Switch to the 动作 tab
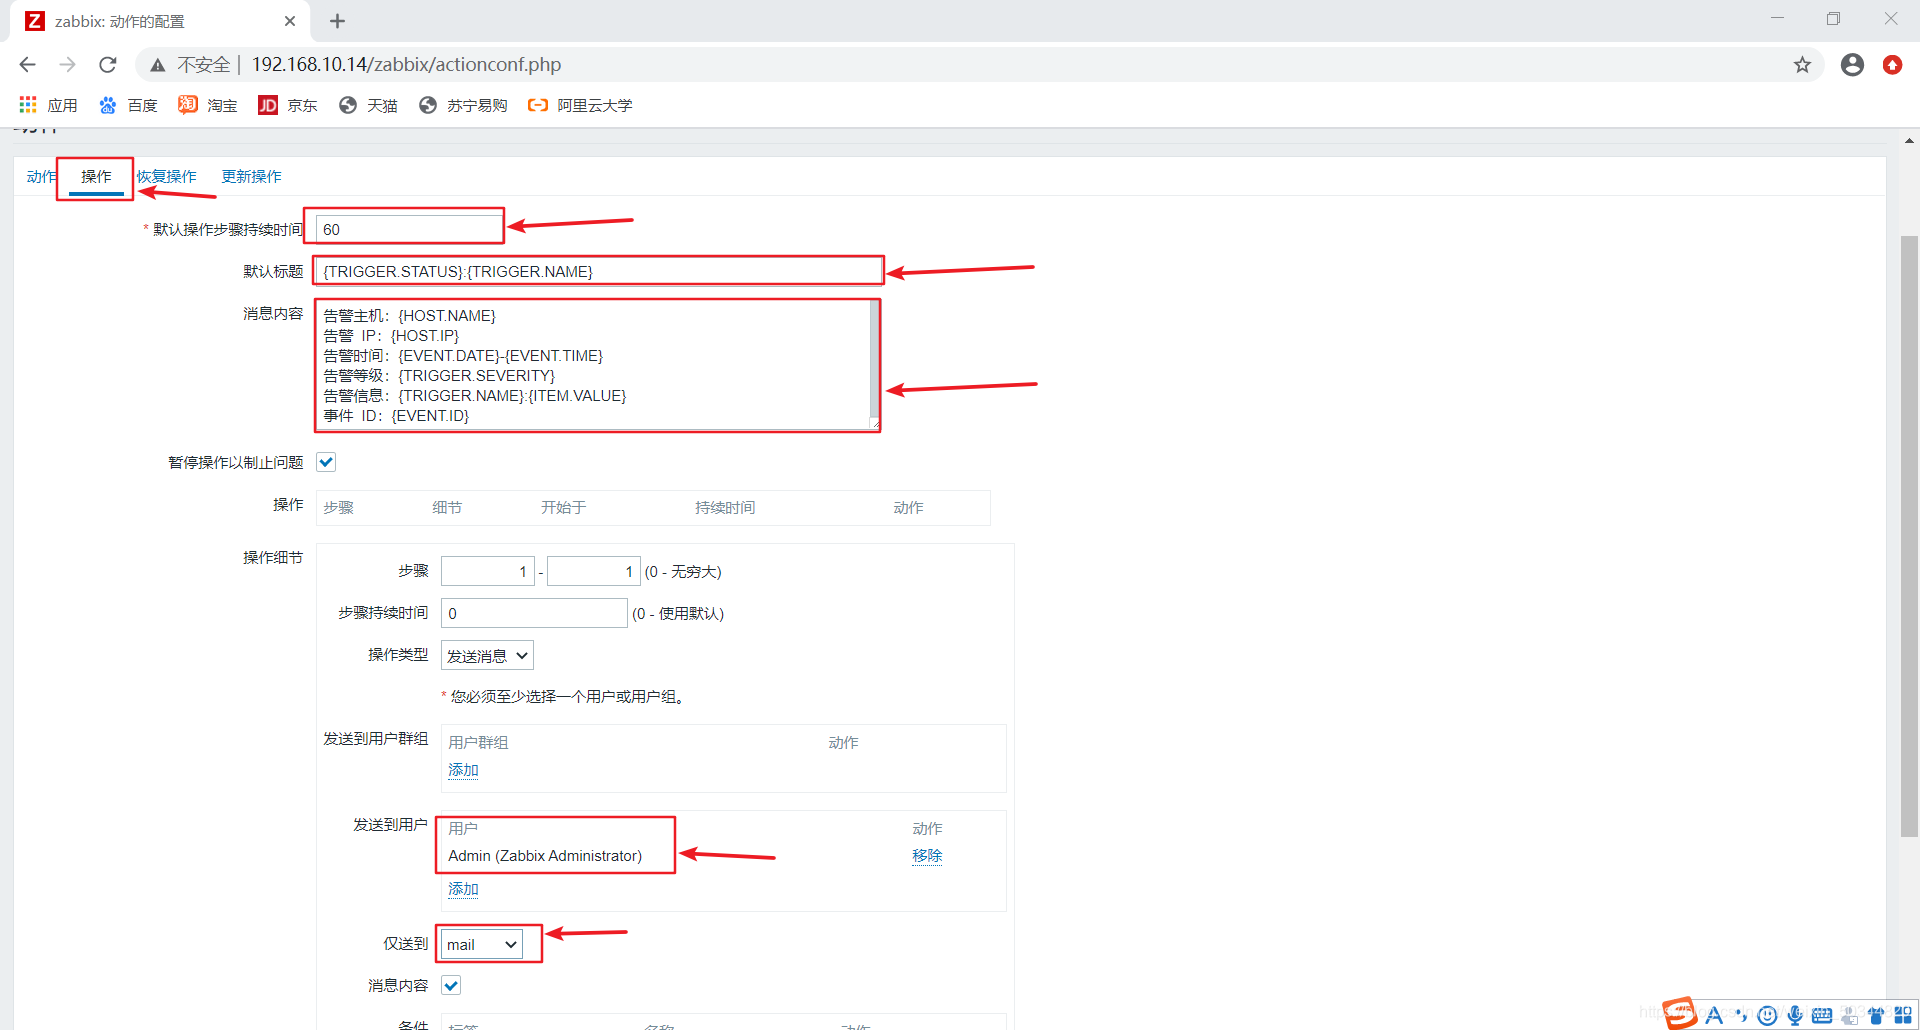Viewport: 1920px width, 1030px height. [41, 176]
